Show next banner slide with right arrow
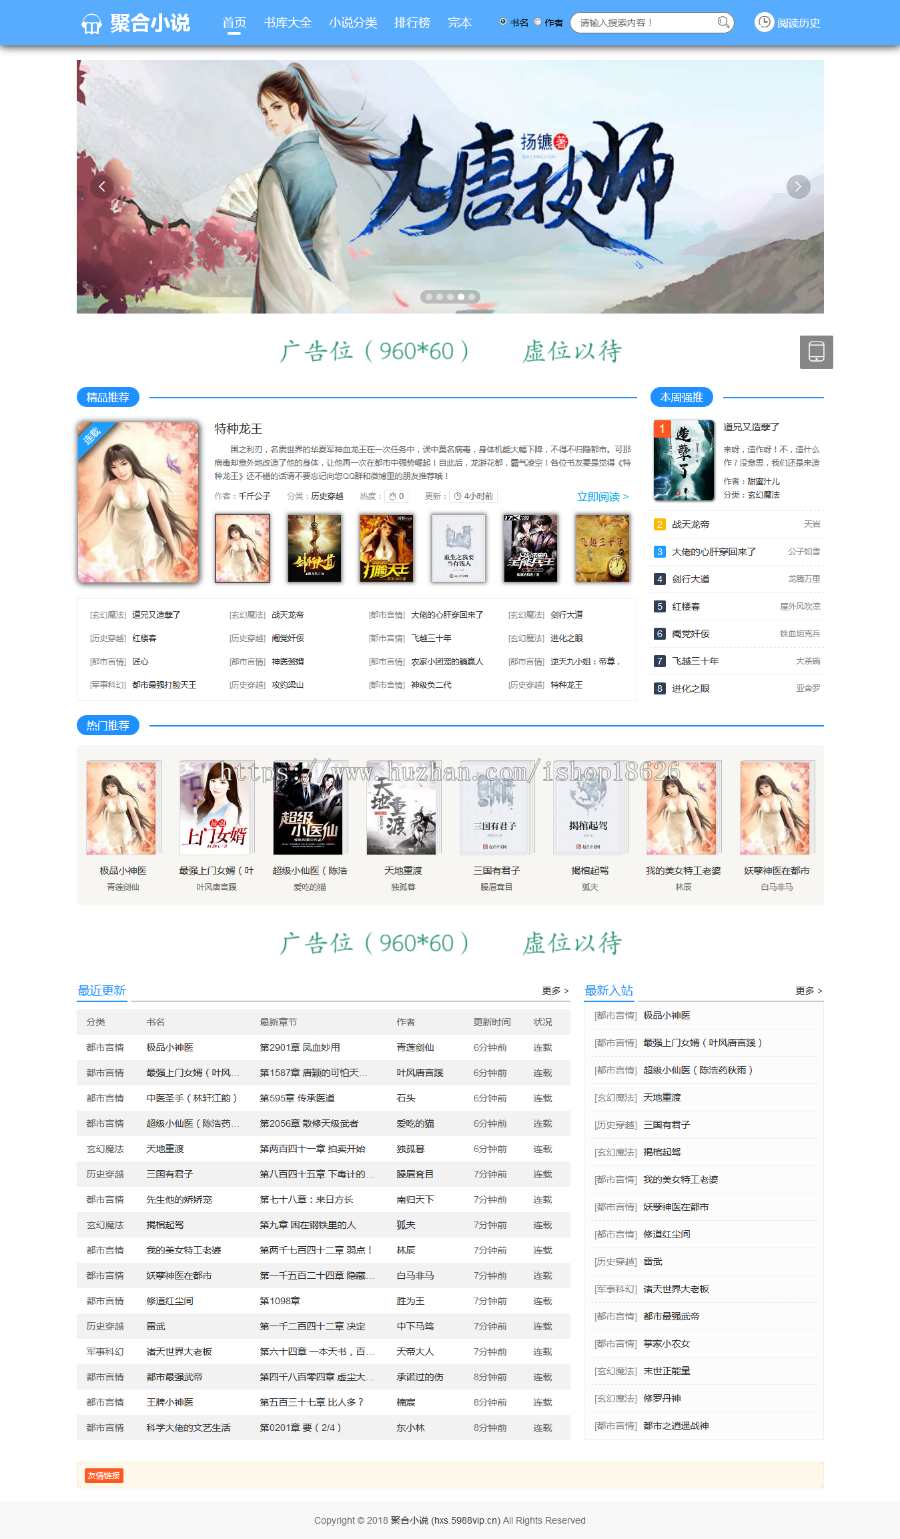 [x=798, y=187]
